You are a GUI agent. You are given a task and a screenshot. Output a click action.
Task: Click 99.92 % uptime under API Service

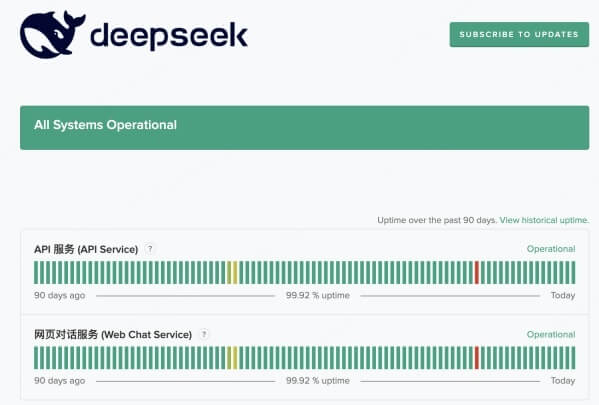[318, 295]
